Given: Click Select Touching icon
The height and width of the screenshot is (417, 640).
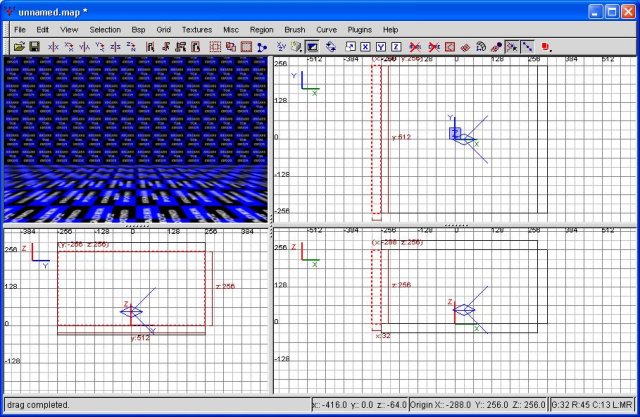Looking at the screenshot, I should click(x=165, y=47).
